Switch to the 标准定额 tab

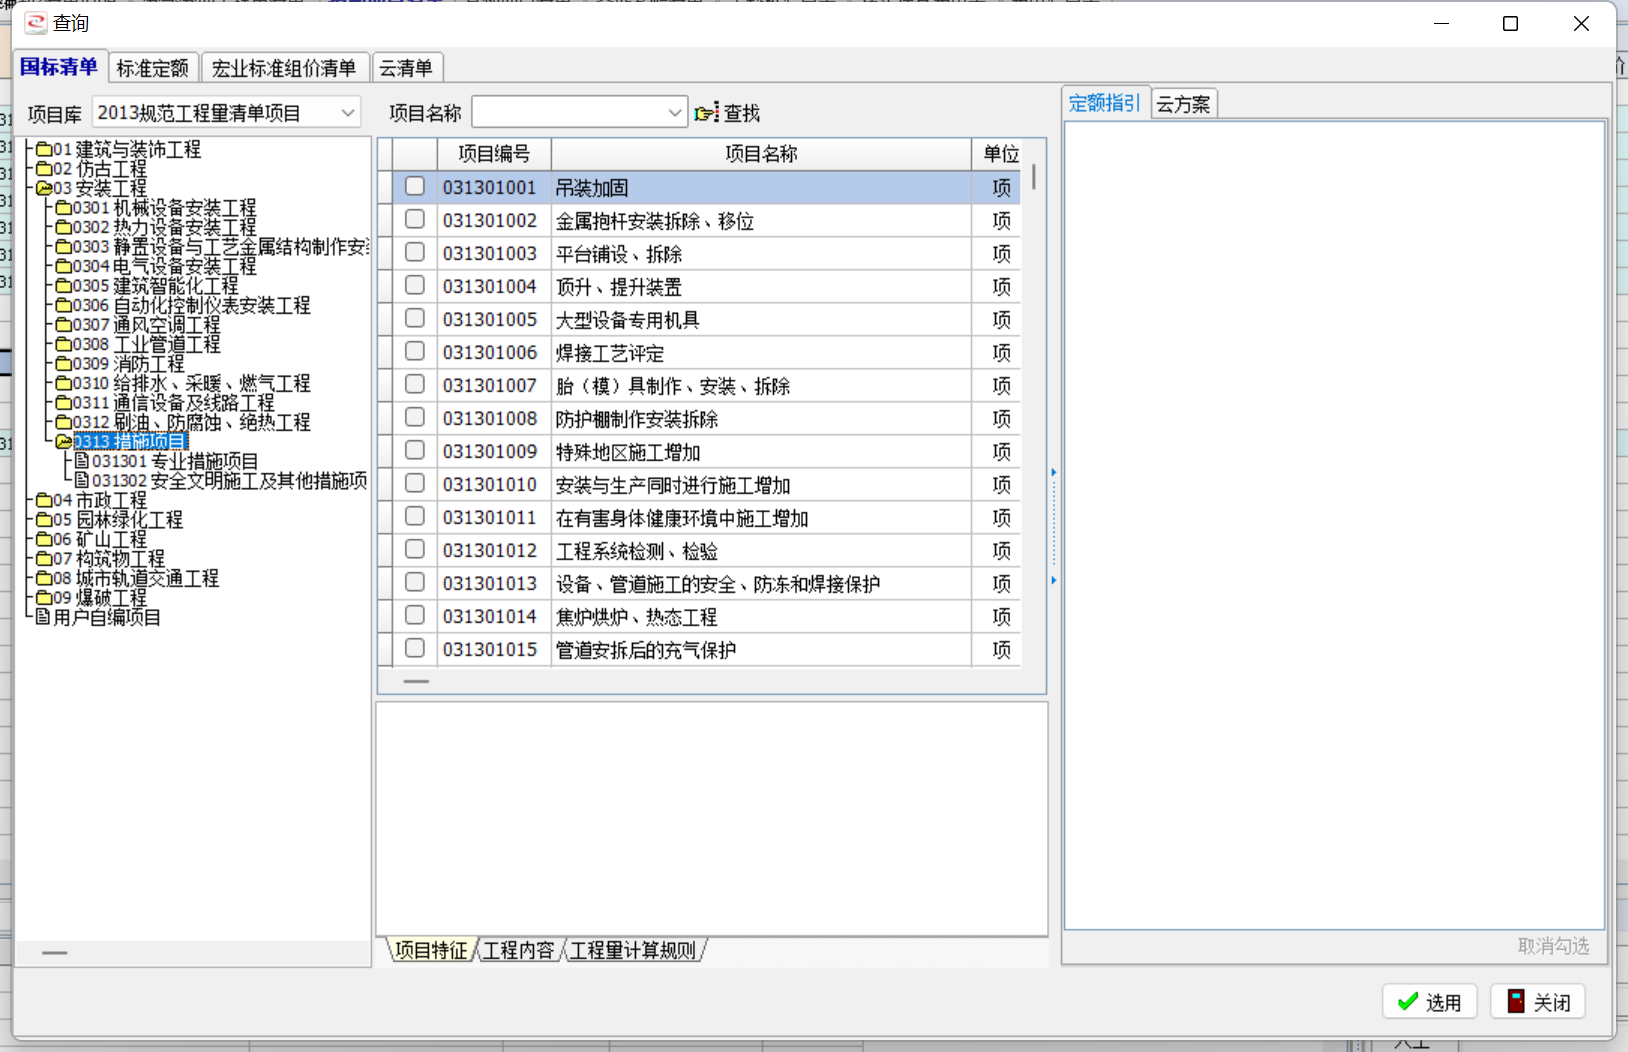[x=153, y=68]
